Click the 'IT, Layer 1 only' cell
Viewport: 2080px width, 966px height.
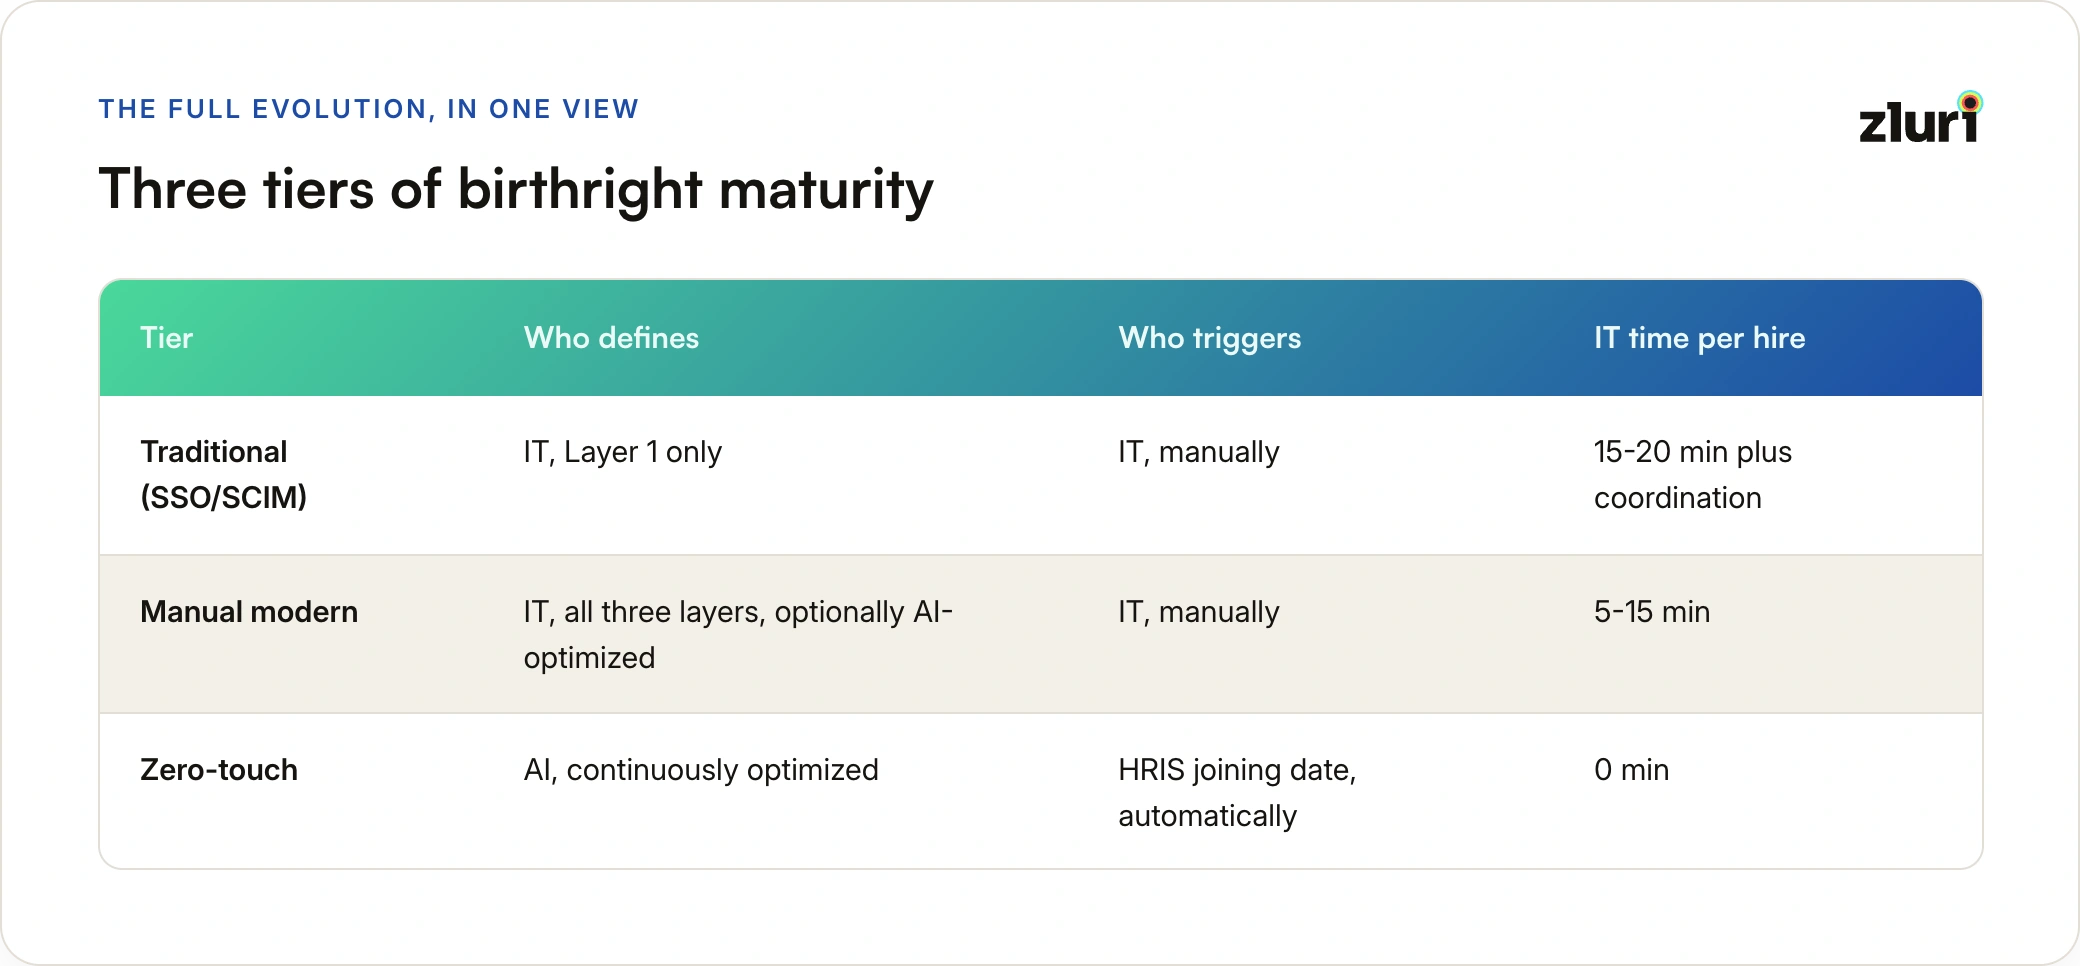[x=622, y=452]
